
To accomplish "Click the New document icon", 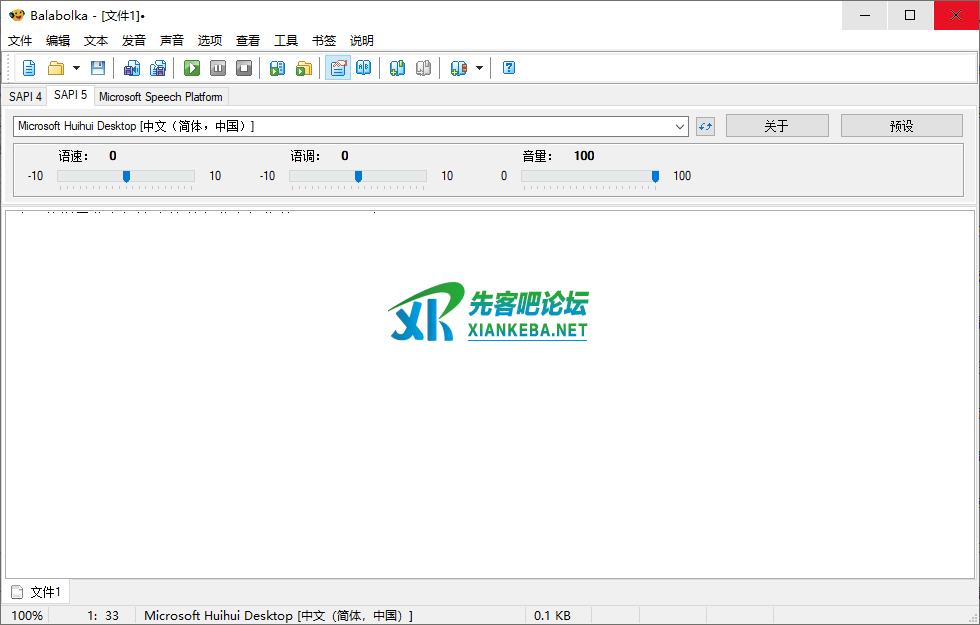I will tap(29, 68).
